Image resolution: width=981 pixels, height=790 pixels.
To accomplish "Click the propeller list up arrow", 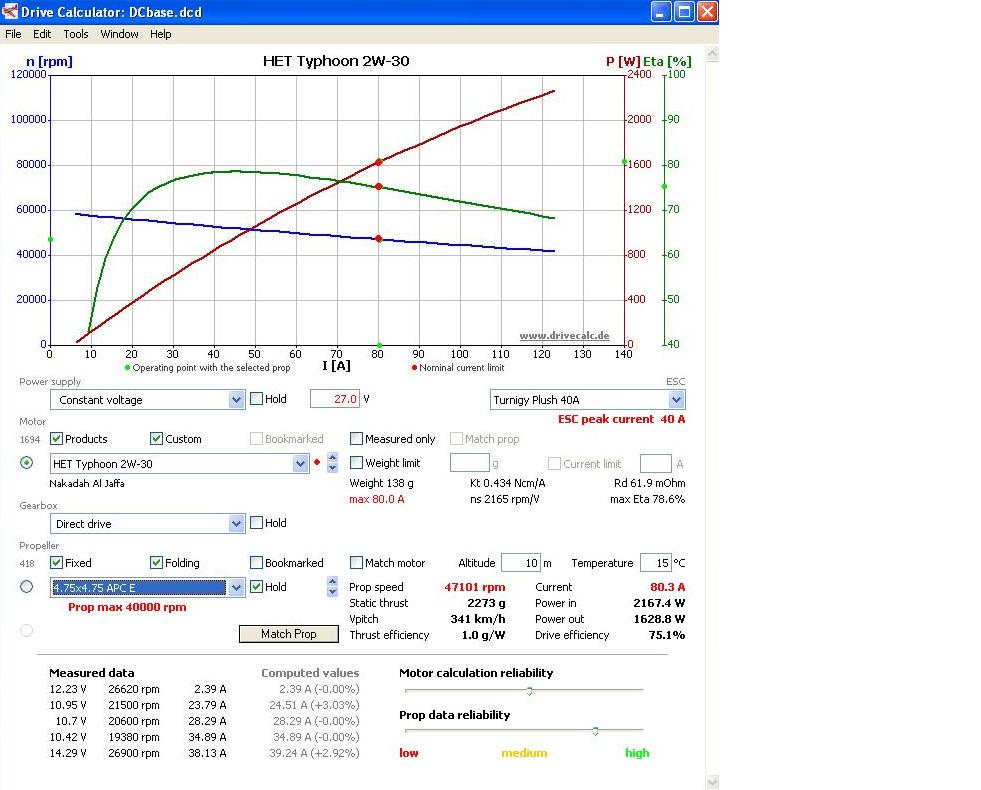I will 333,582.
